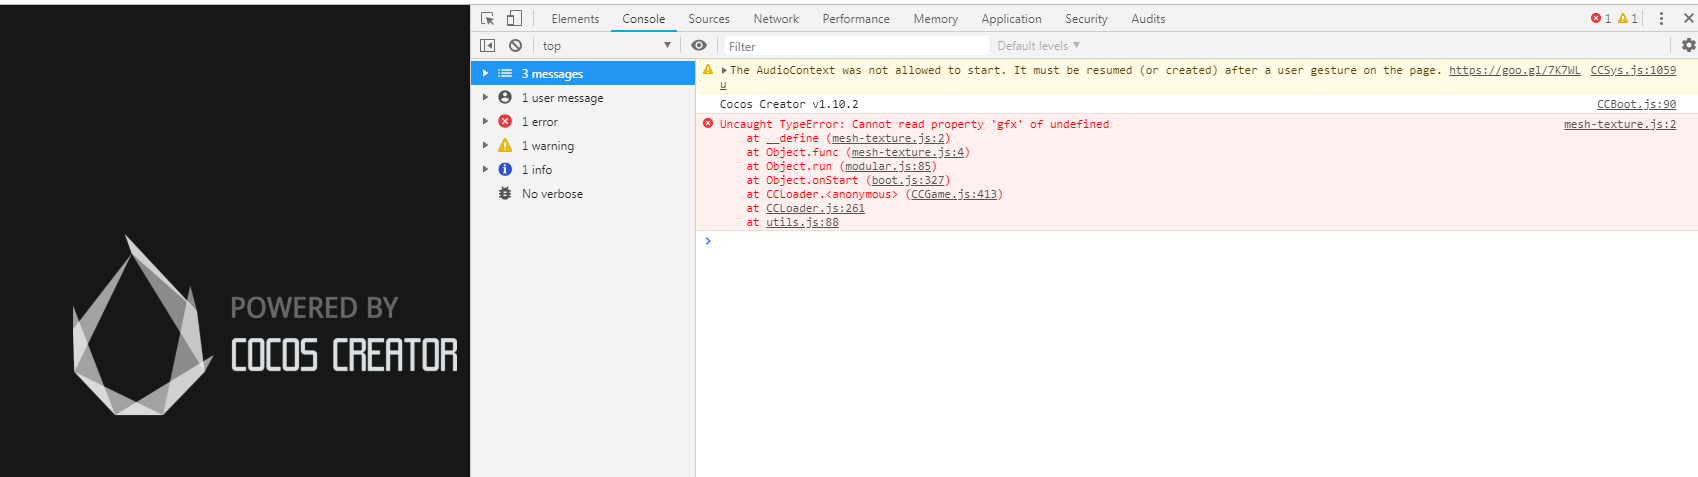
Task: Expand the 1 warning group
Action: tap(486, 146)
